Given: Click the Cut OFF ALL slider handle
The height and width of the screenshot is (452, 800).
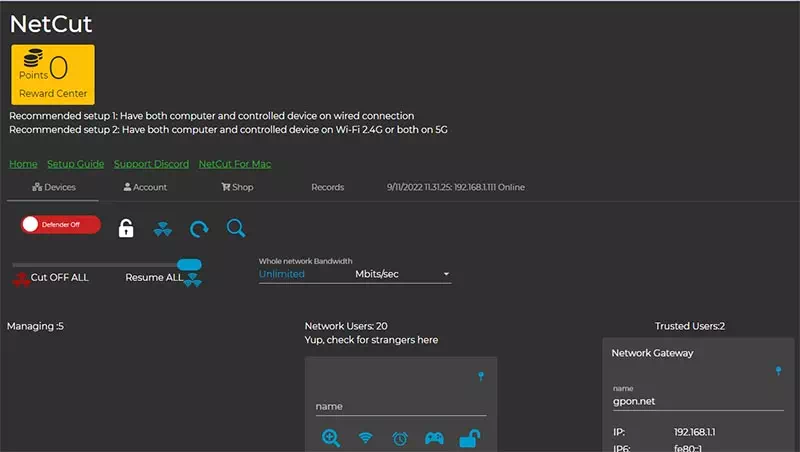Looking at the screenshot, I should point(189,264).
